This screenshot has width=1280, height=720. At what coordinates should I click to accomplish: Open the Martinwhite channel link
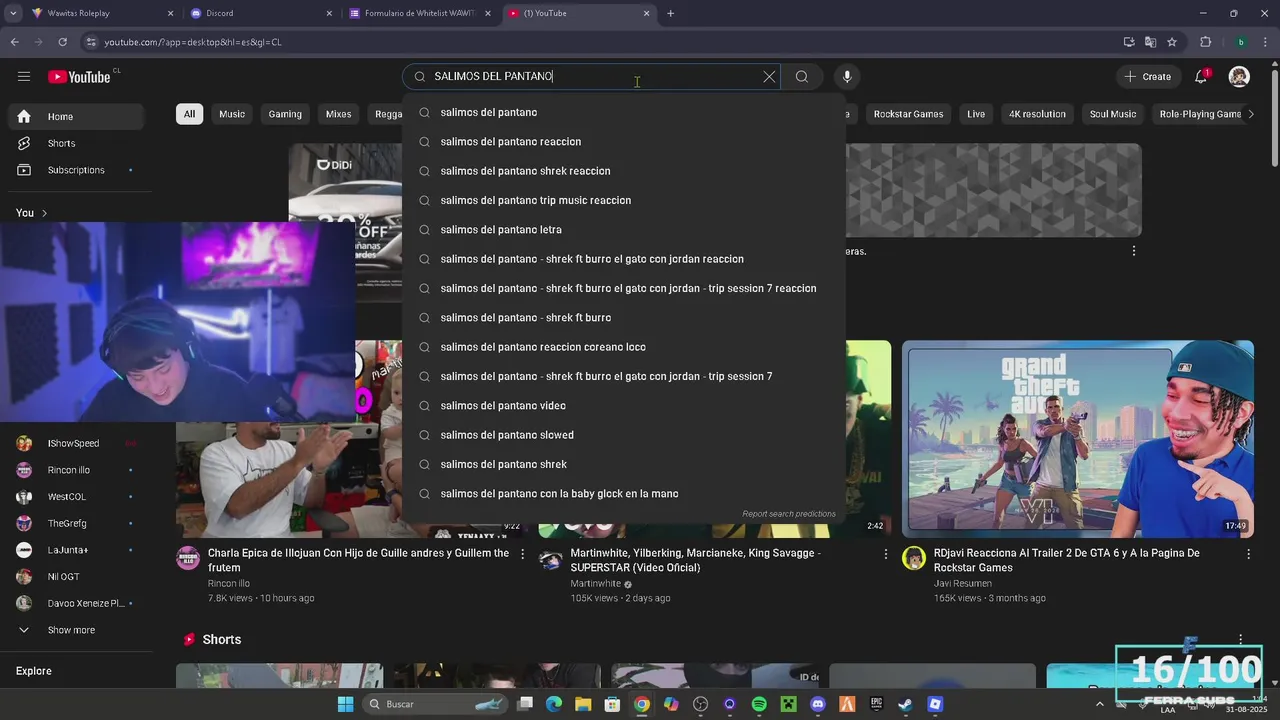[x=596, y=583]
